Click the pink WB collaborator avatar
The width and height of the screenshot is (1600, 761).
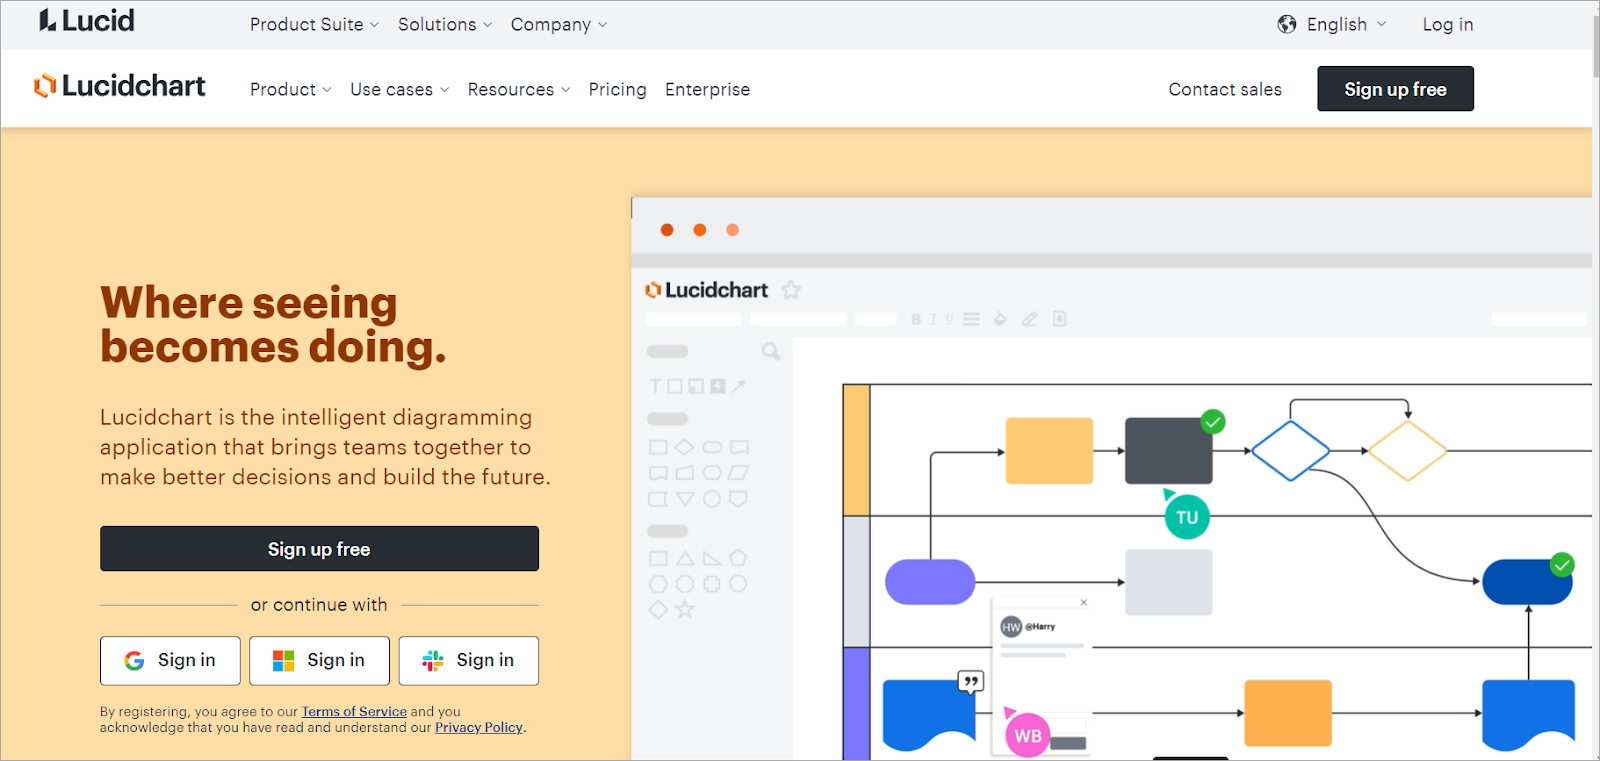[1028, 736]
